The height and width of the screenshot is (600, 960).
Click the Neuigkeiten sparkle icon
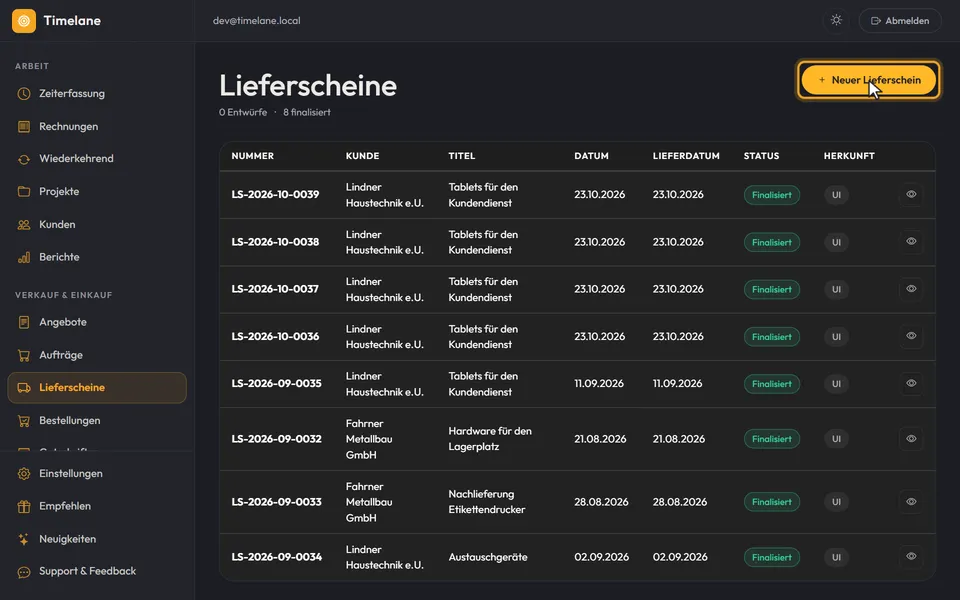point(24,539)
